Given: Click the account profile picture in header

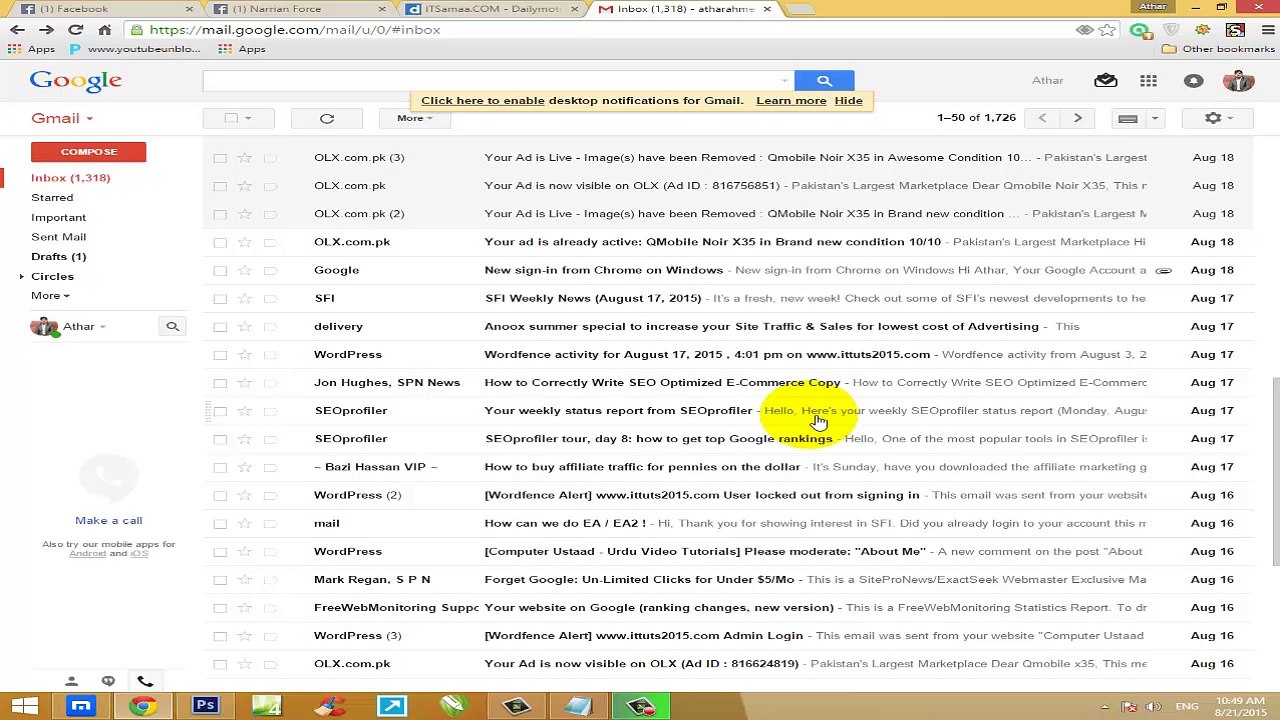Looking at the screenshot, I should point(1238,81).
